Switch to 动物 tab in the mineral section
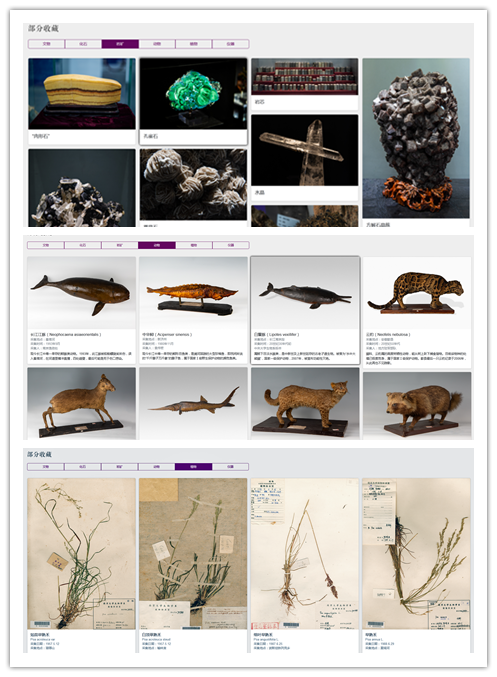The width and height of the screenshot is (497, 677). 157,44
